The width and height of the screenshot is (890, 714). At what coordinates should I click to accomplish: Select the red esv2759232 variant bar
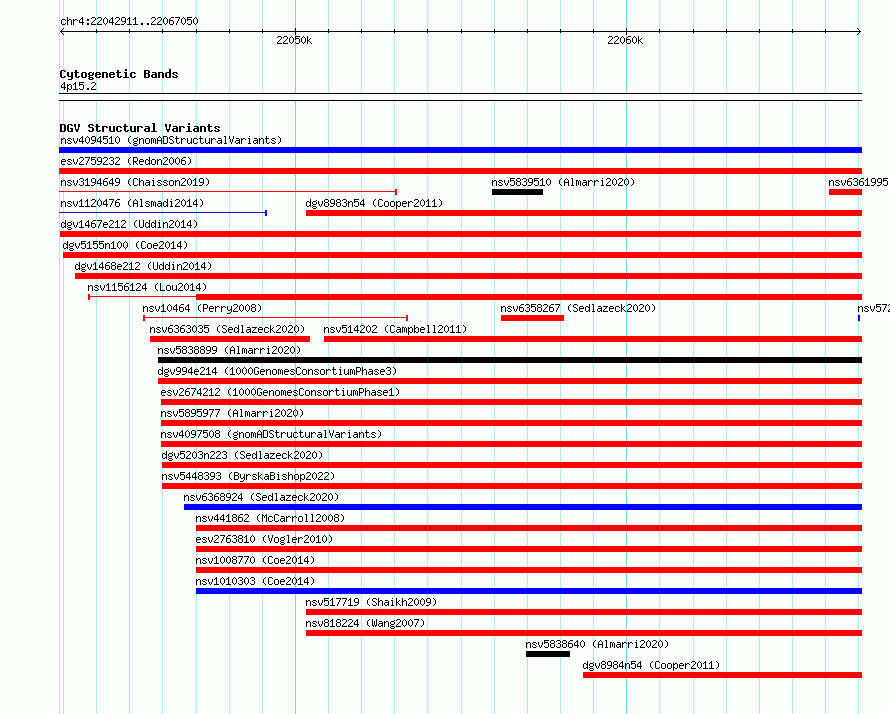point(460,171)
